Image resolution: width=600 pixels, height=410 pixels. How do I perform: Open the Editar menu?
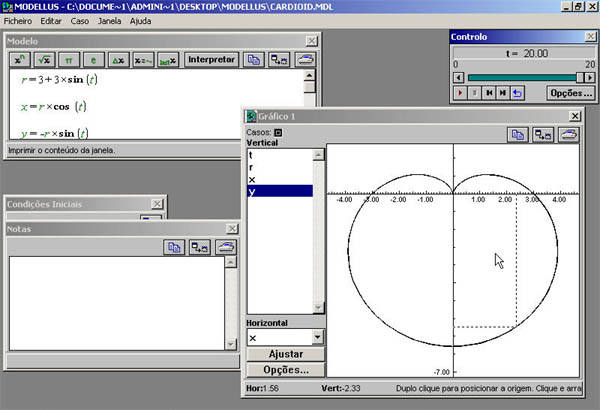pyautogui.click(x=51, y=21)
